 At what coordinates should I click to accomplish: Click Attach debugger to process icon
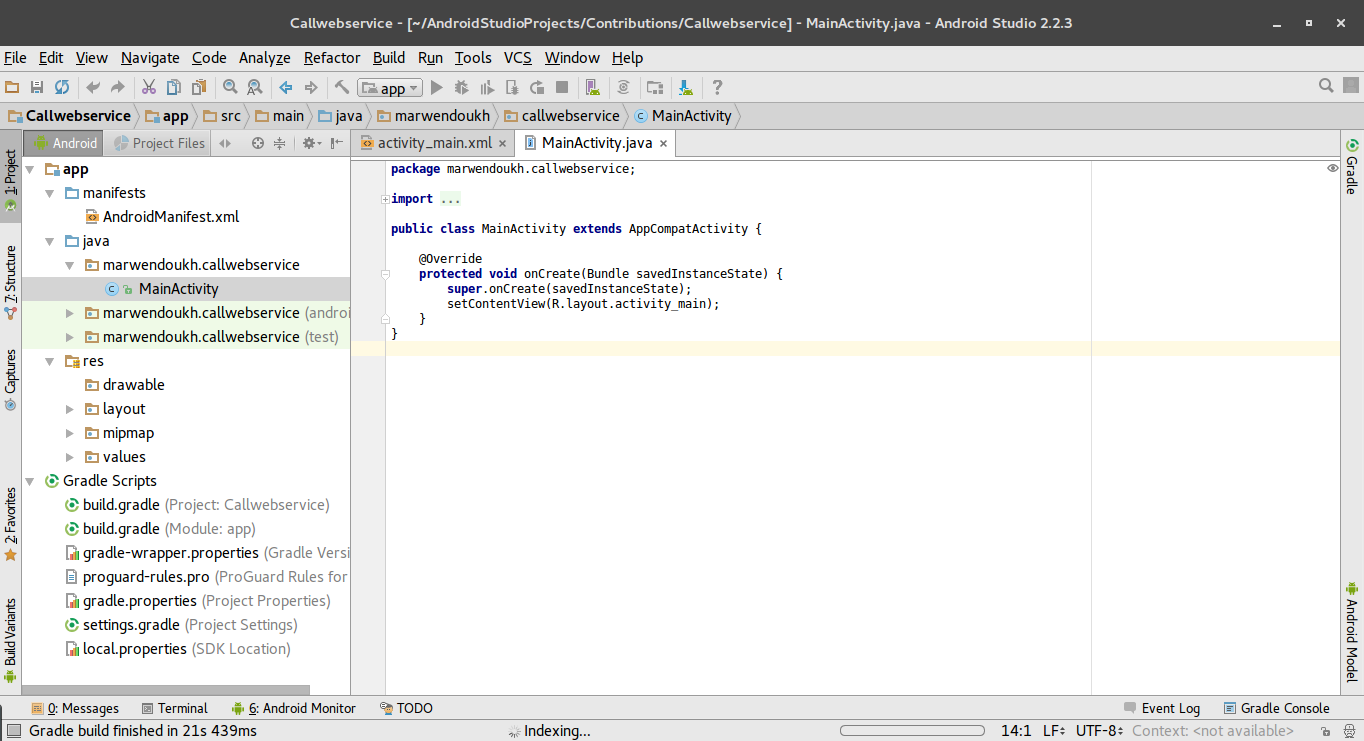(512, 88)
